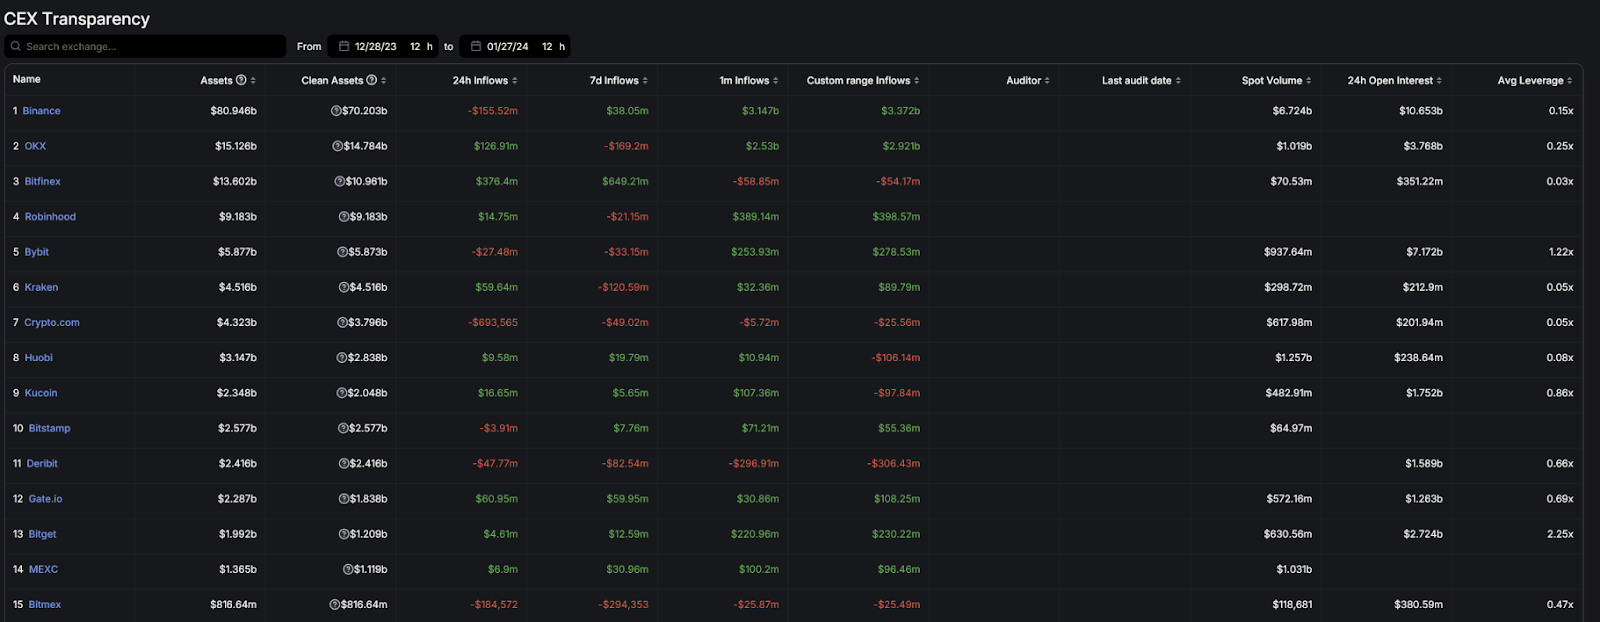Click info icon beside OKX $14.784b clean assets
The height and width of the screenshot is (622, 1600).
338,146
